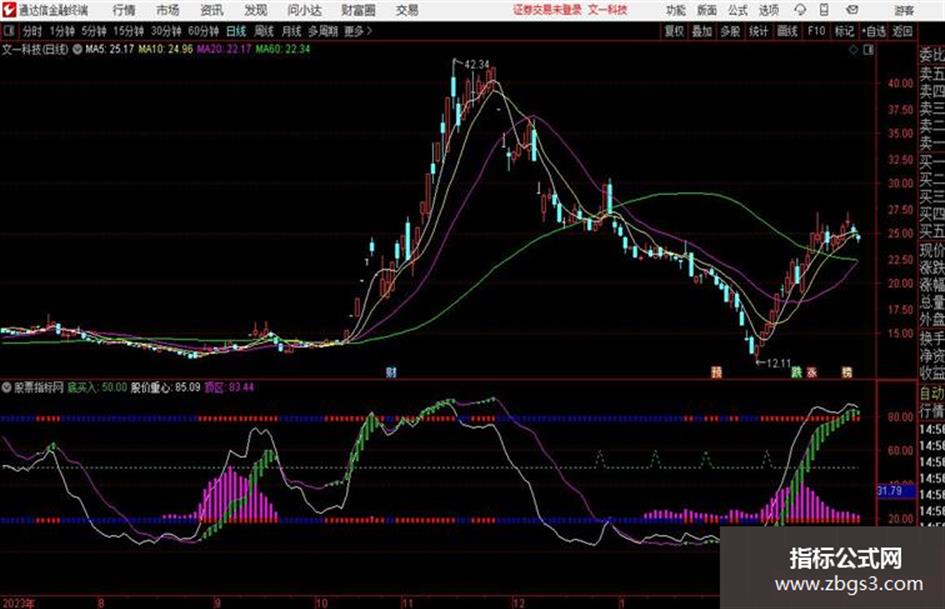Click the MA5: 25.17 value
The image size is (945, 609).
pos(109,49)
